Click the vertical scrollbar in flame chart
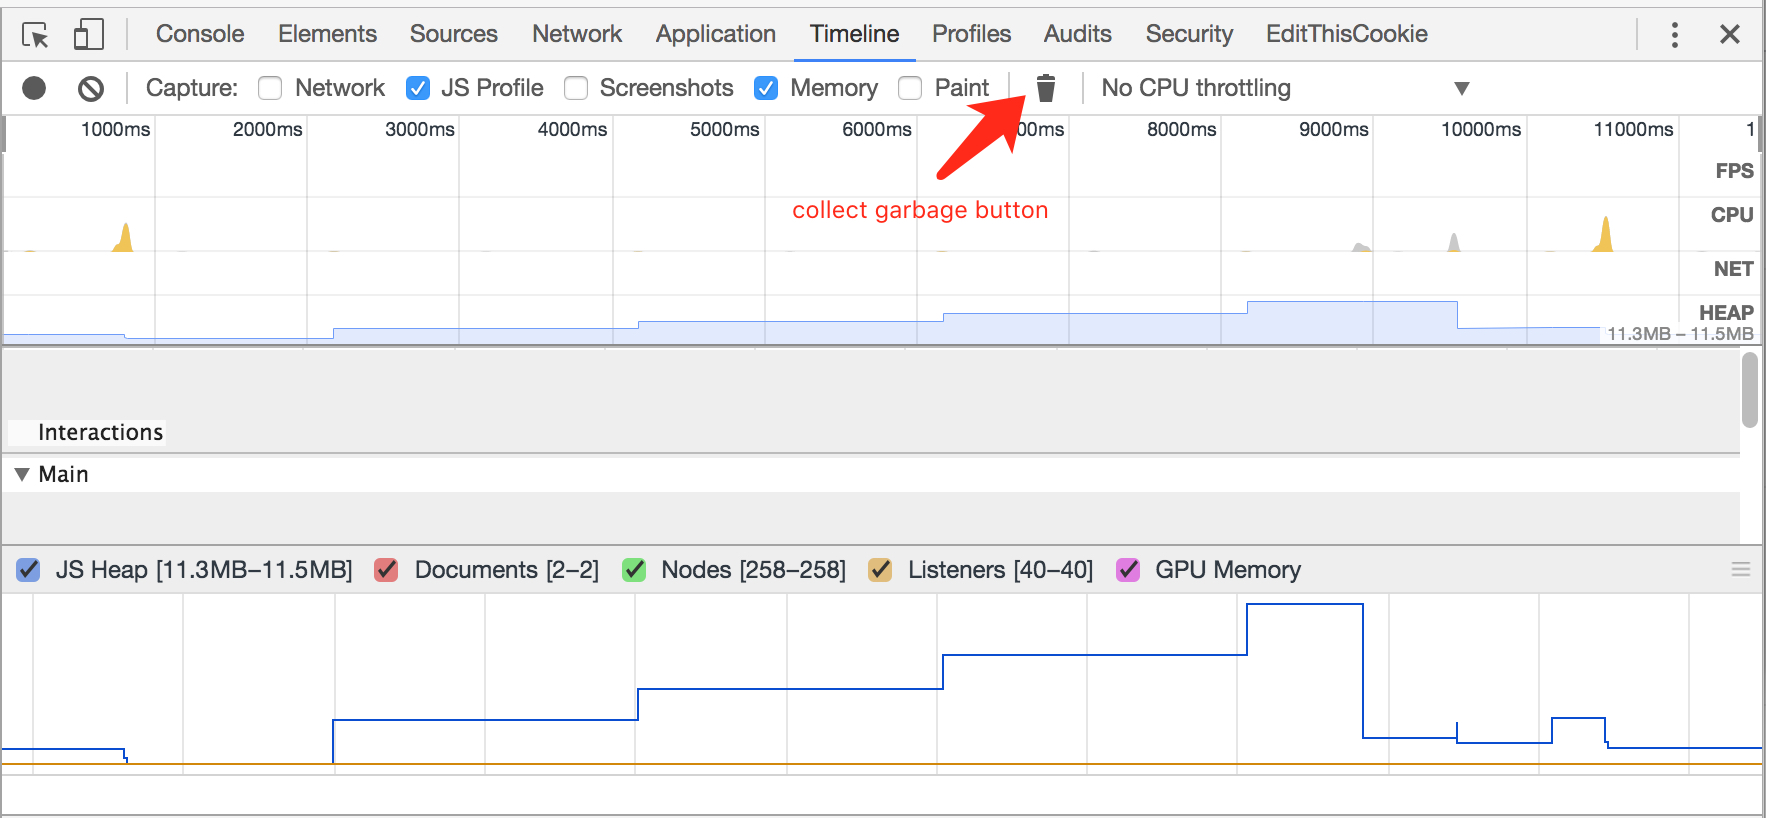This screenshot has width=1766, height=818. [x=1749, y=390]
